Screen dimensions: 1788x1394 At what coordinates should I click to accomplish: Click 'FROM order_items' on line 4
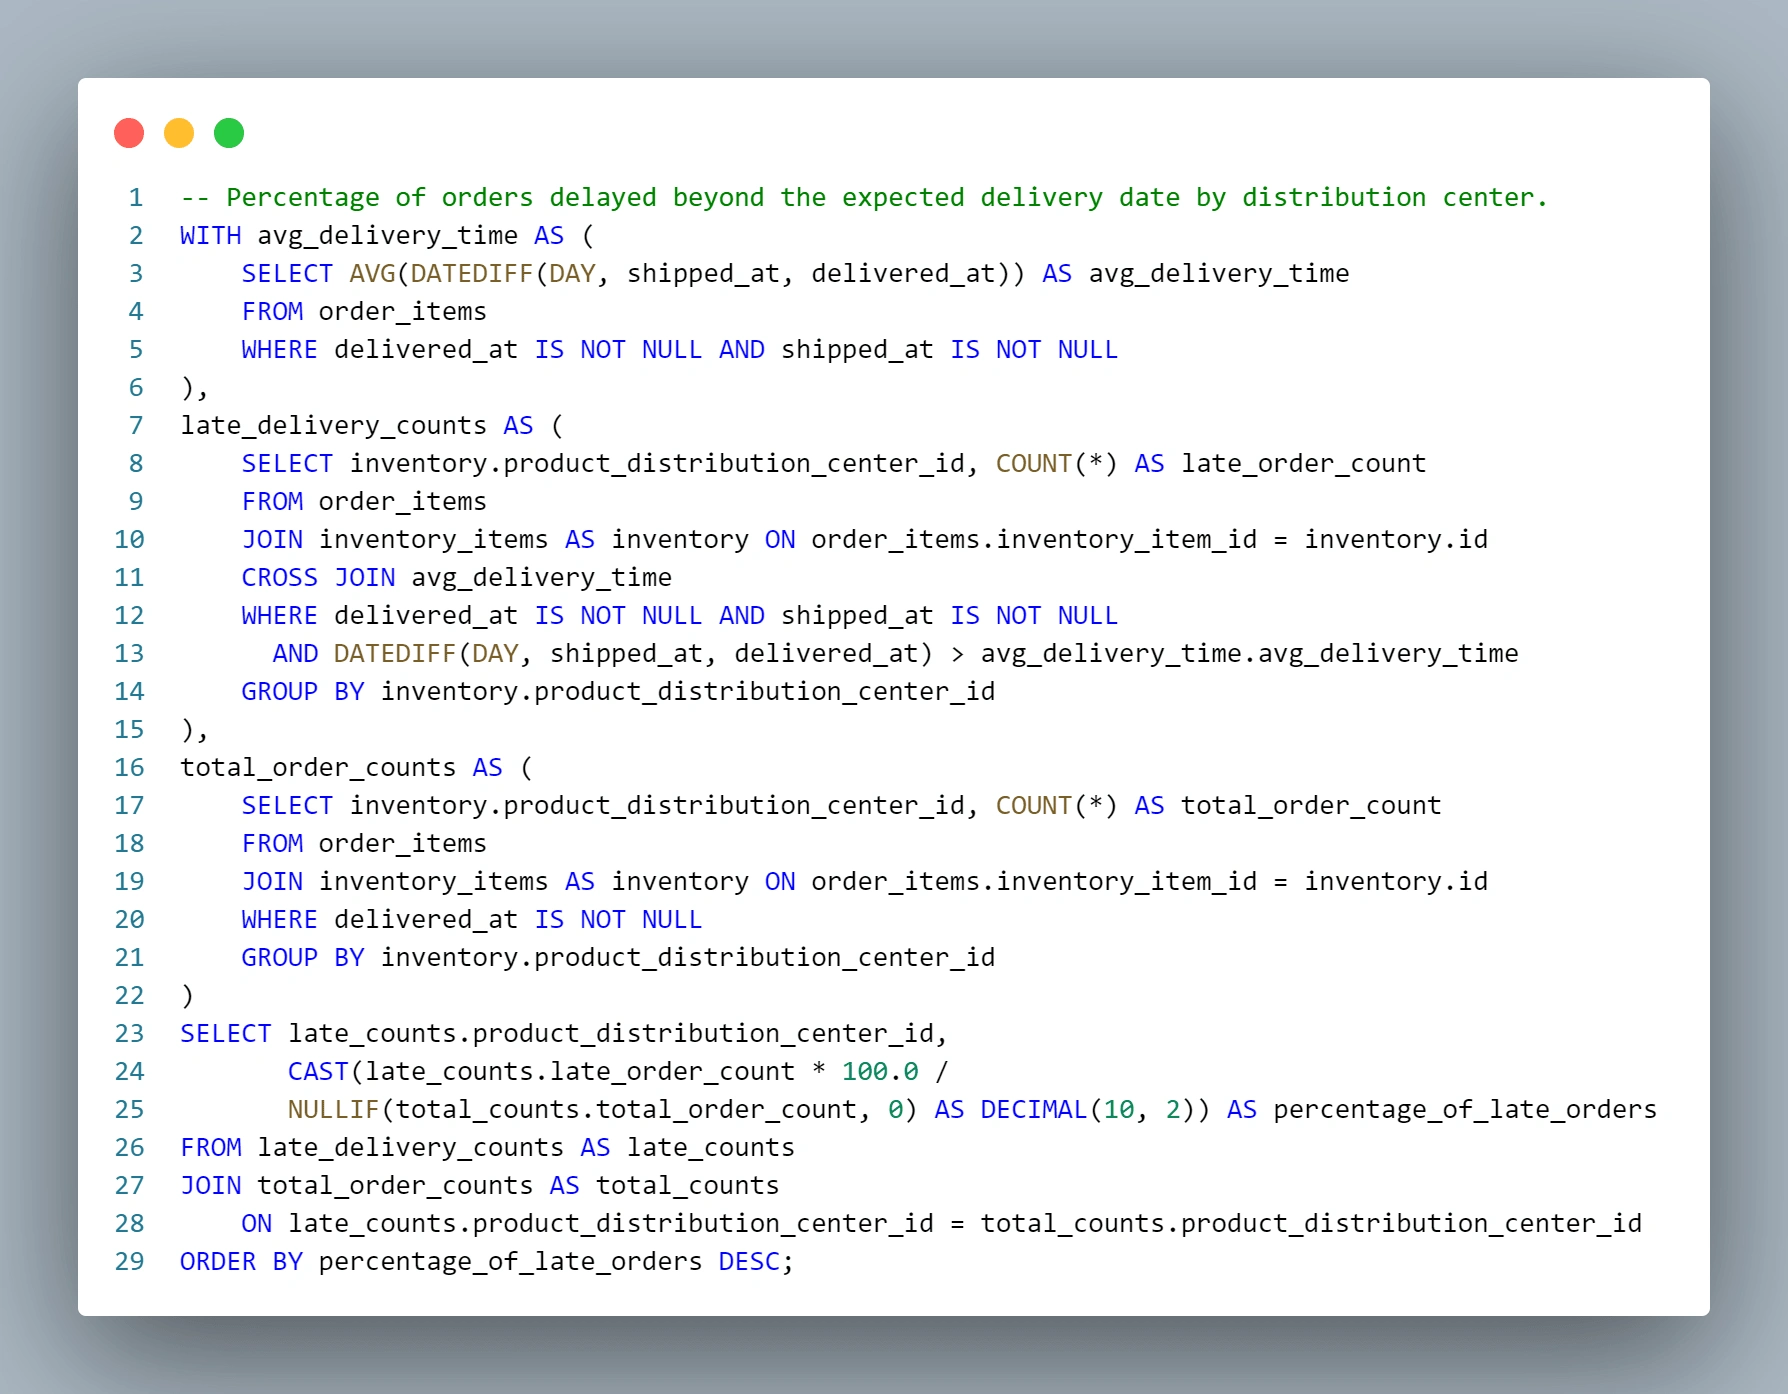point(364,312)
